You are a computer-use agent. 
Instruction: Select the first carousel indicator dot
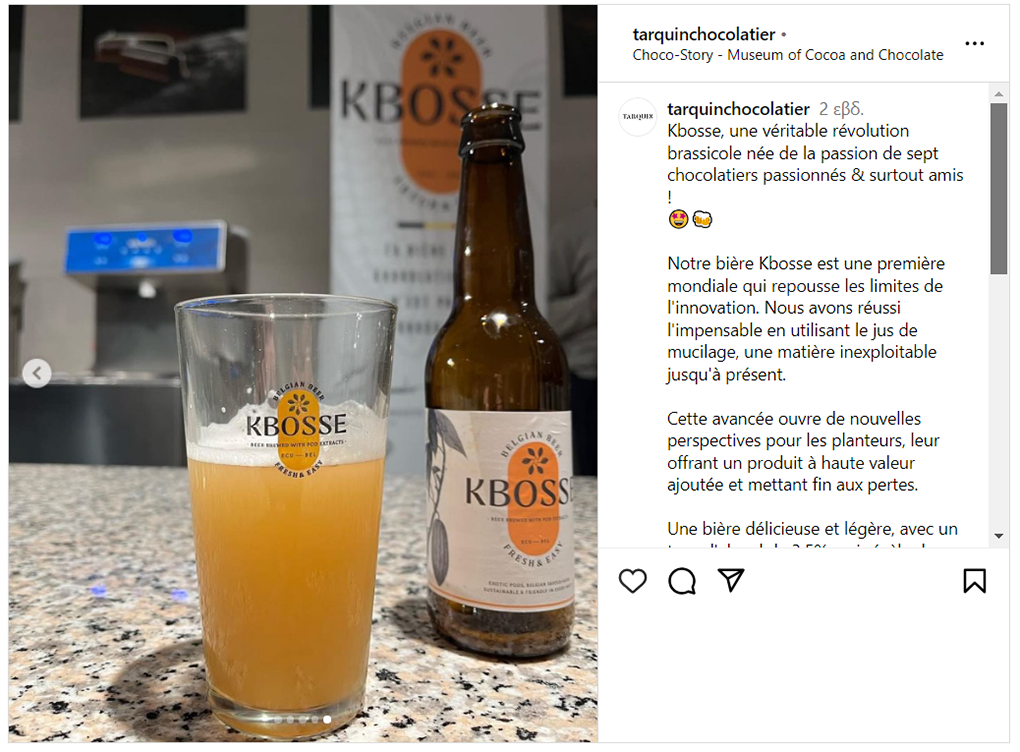[278, 719]
